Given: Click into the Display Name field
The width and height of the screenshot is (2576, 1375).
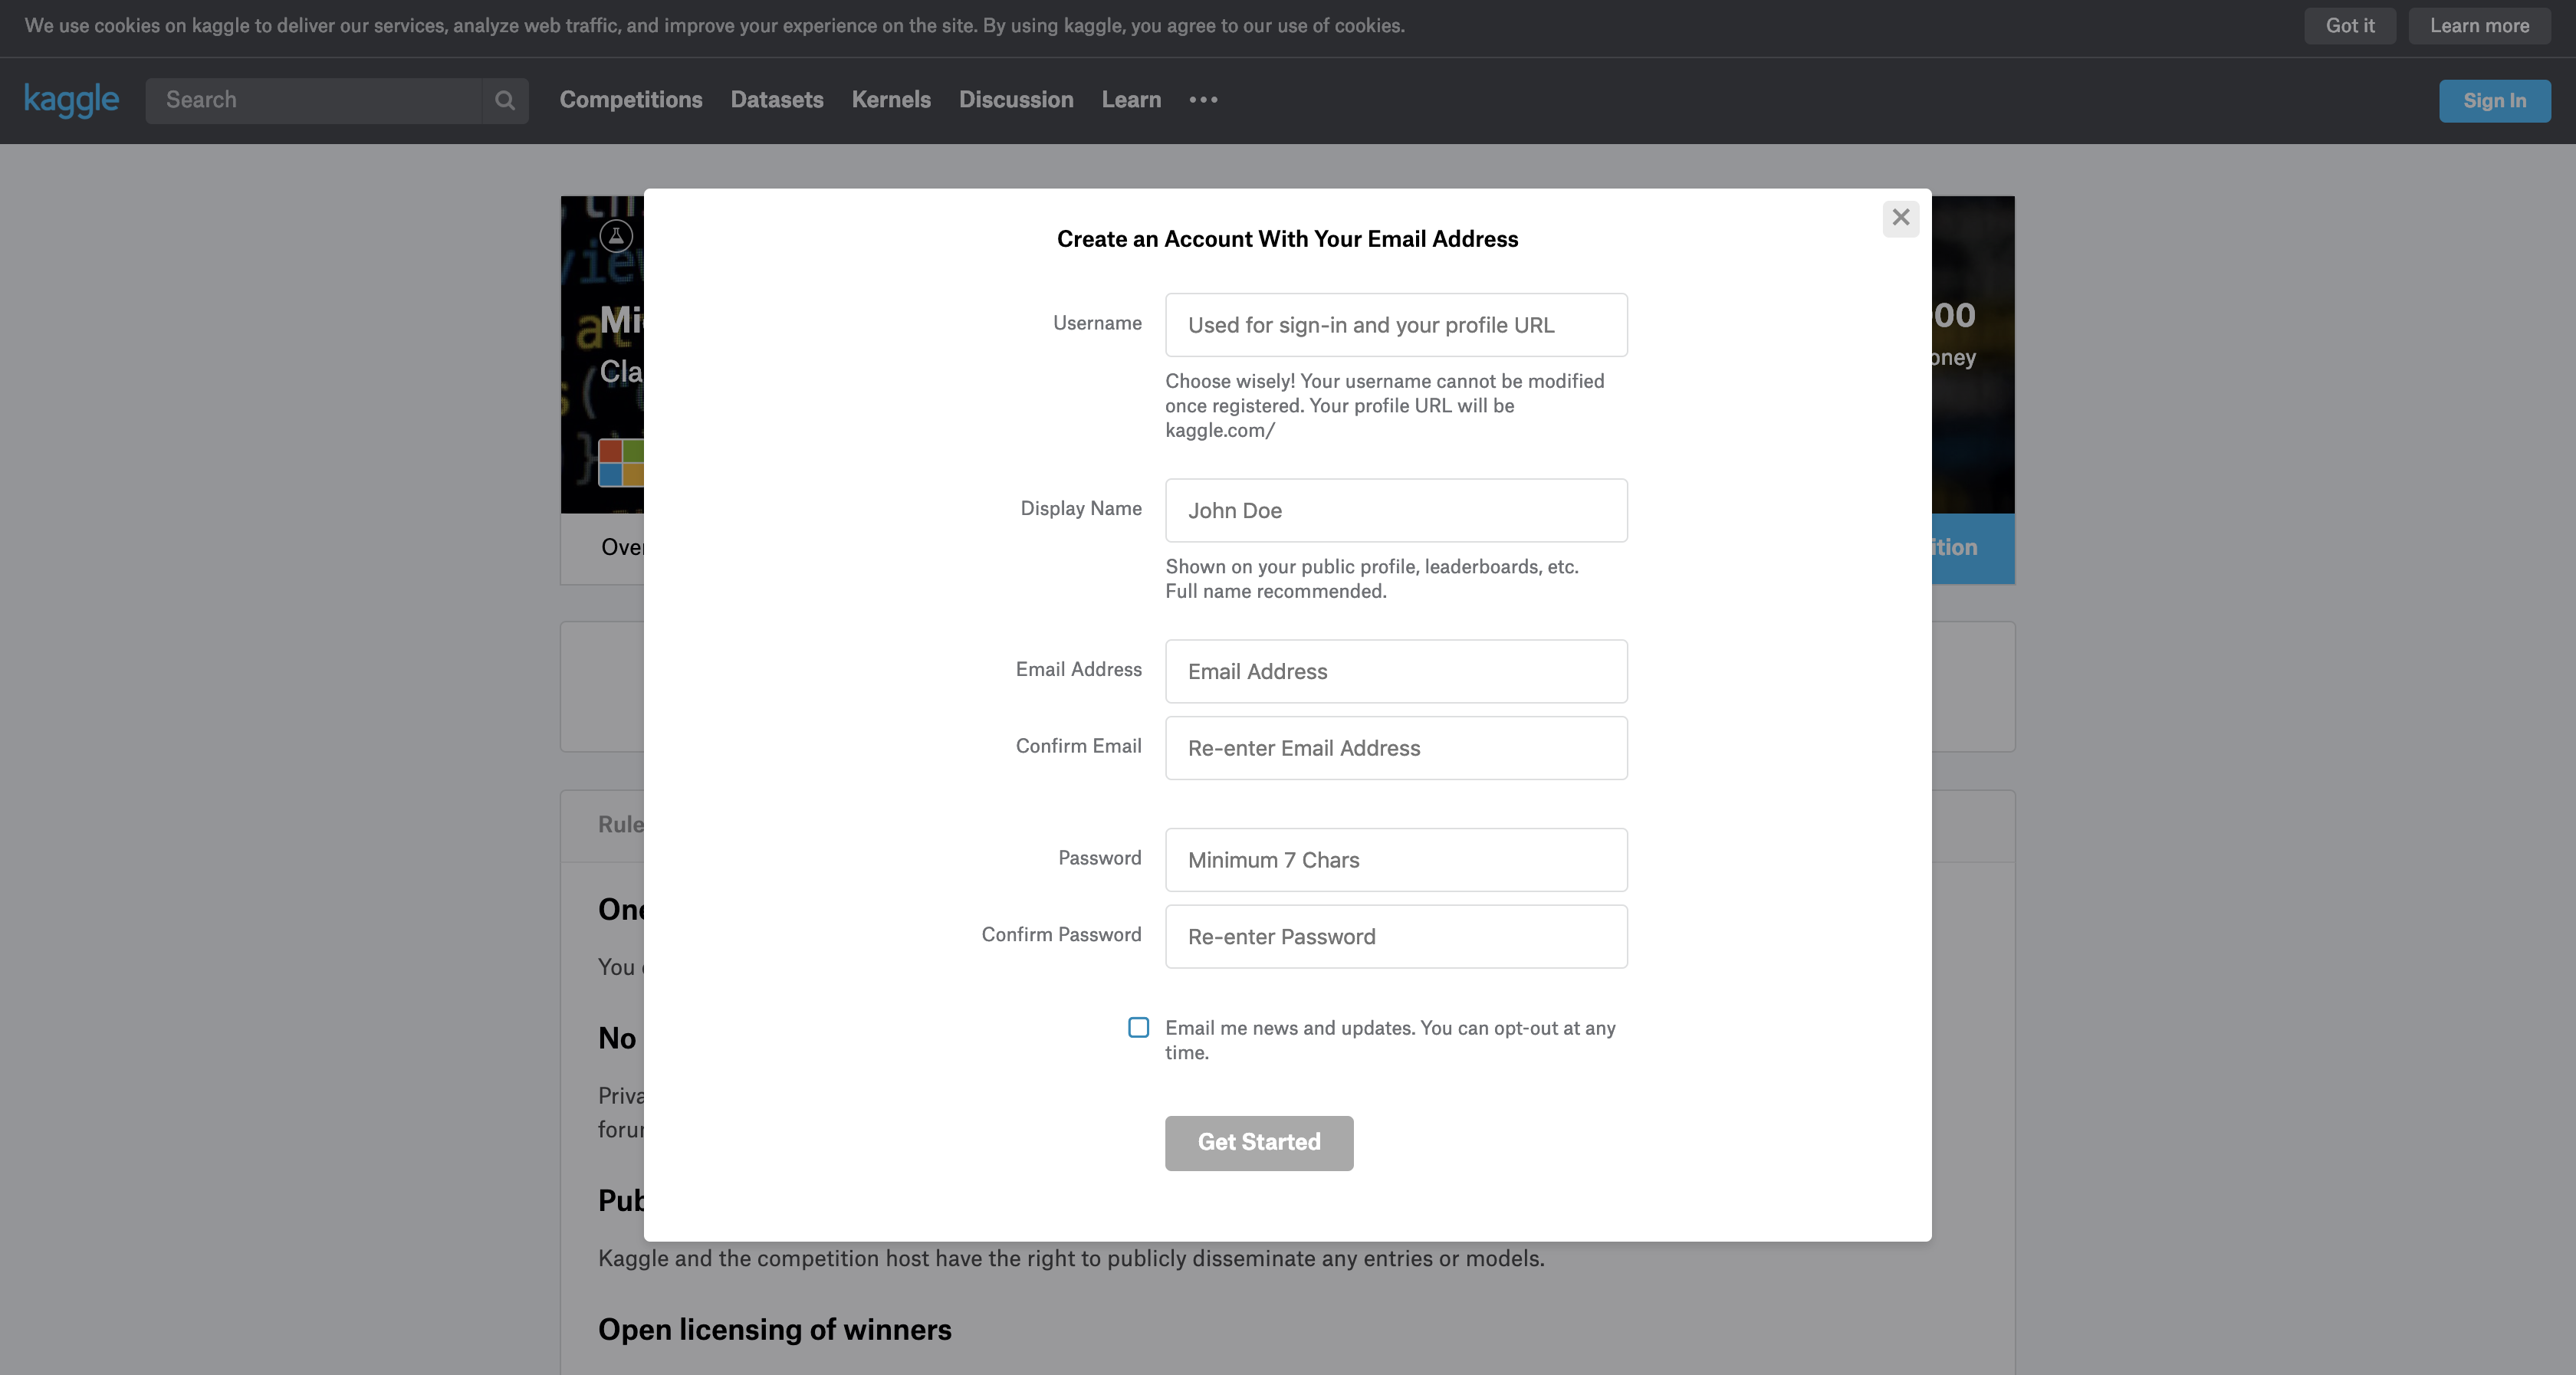Looking at the screenshot, I should point(1395,510).
